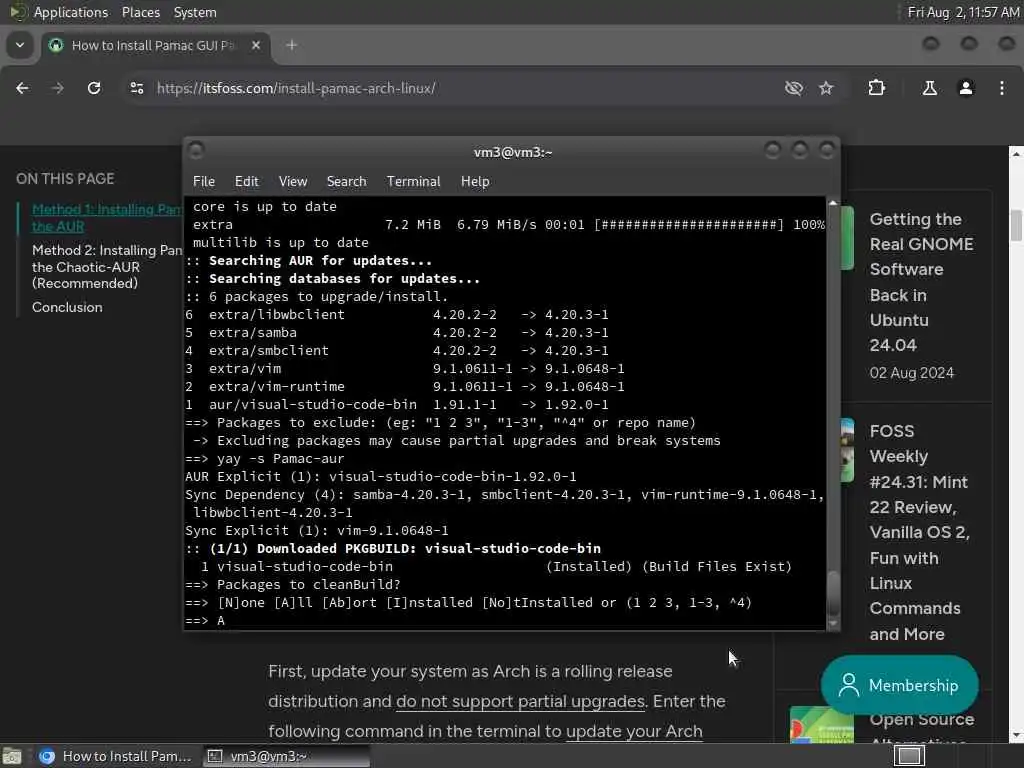Open the 'update your Arch' link
Image resolution: width=1024 pixels, height=768 pixels.
coord(634,731)
